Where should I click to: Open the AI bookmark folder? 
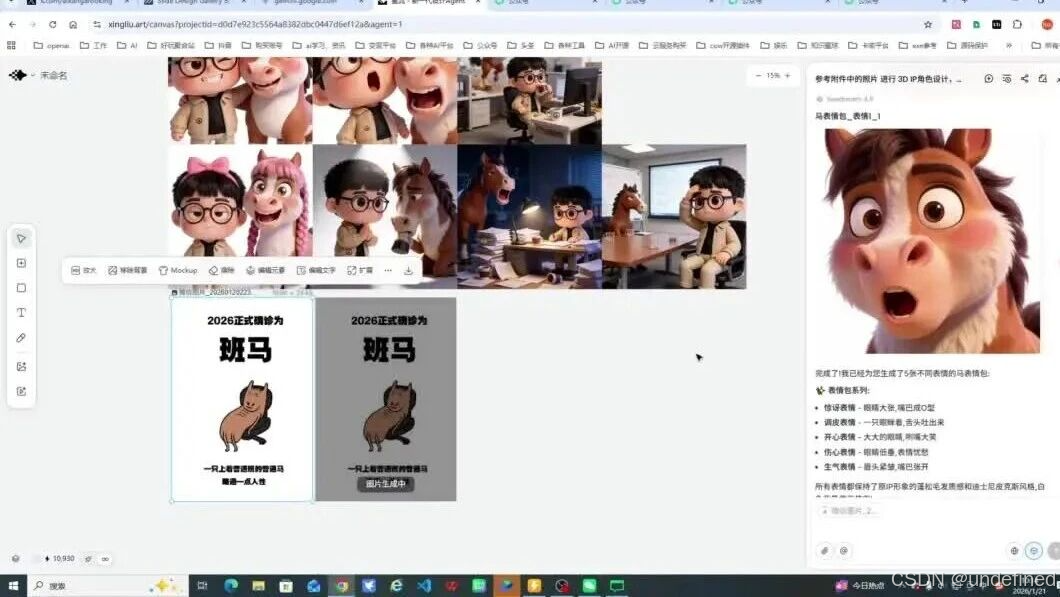(x=127, y=45)
